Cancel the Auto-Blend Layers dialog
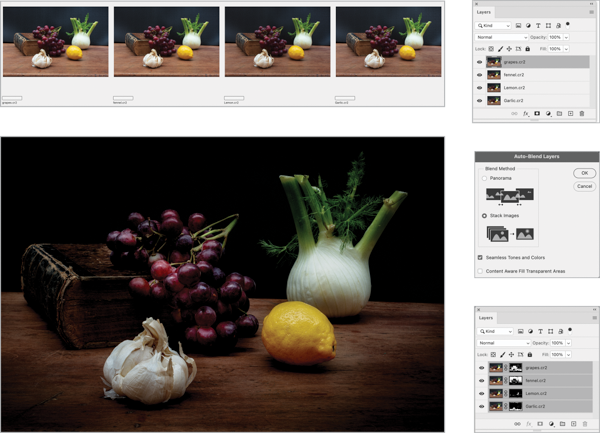The height and width of the screenshot is (433, 600). coord(585,186)
